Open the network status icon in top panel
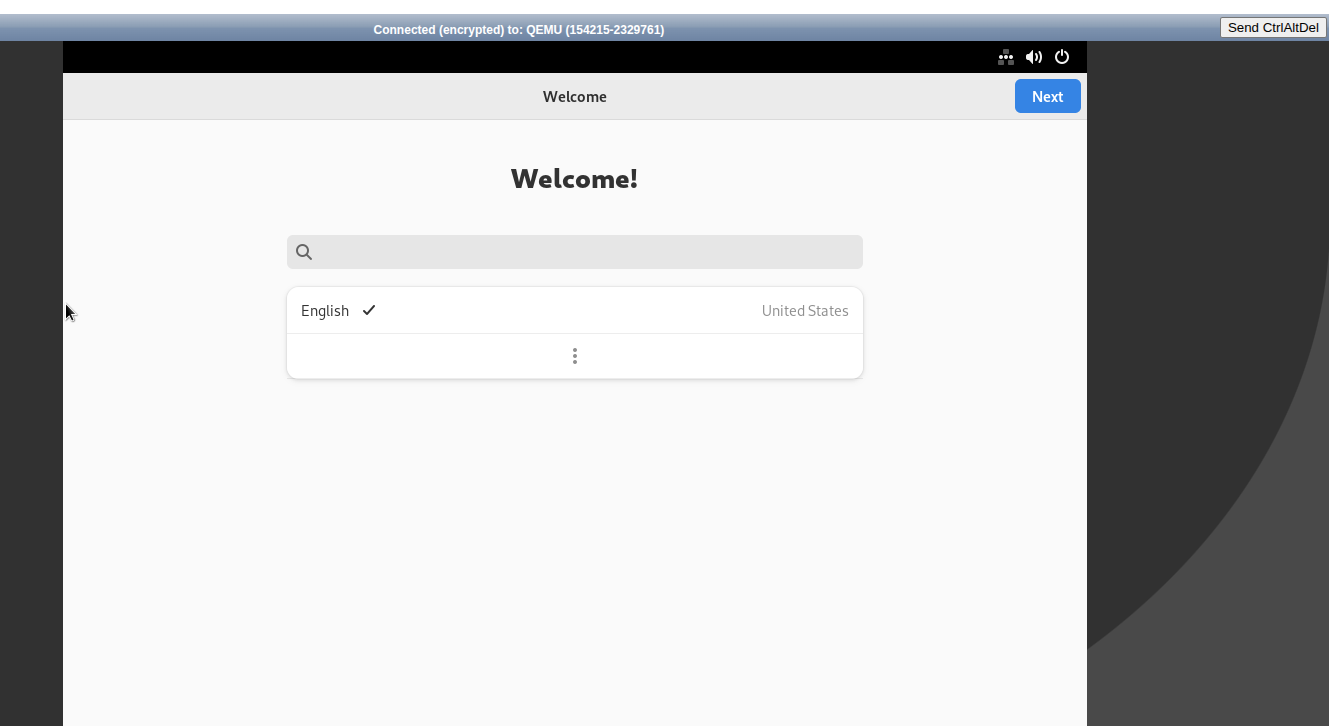 (x=1005, y=57)
